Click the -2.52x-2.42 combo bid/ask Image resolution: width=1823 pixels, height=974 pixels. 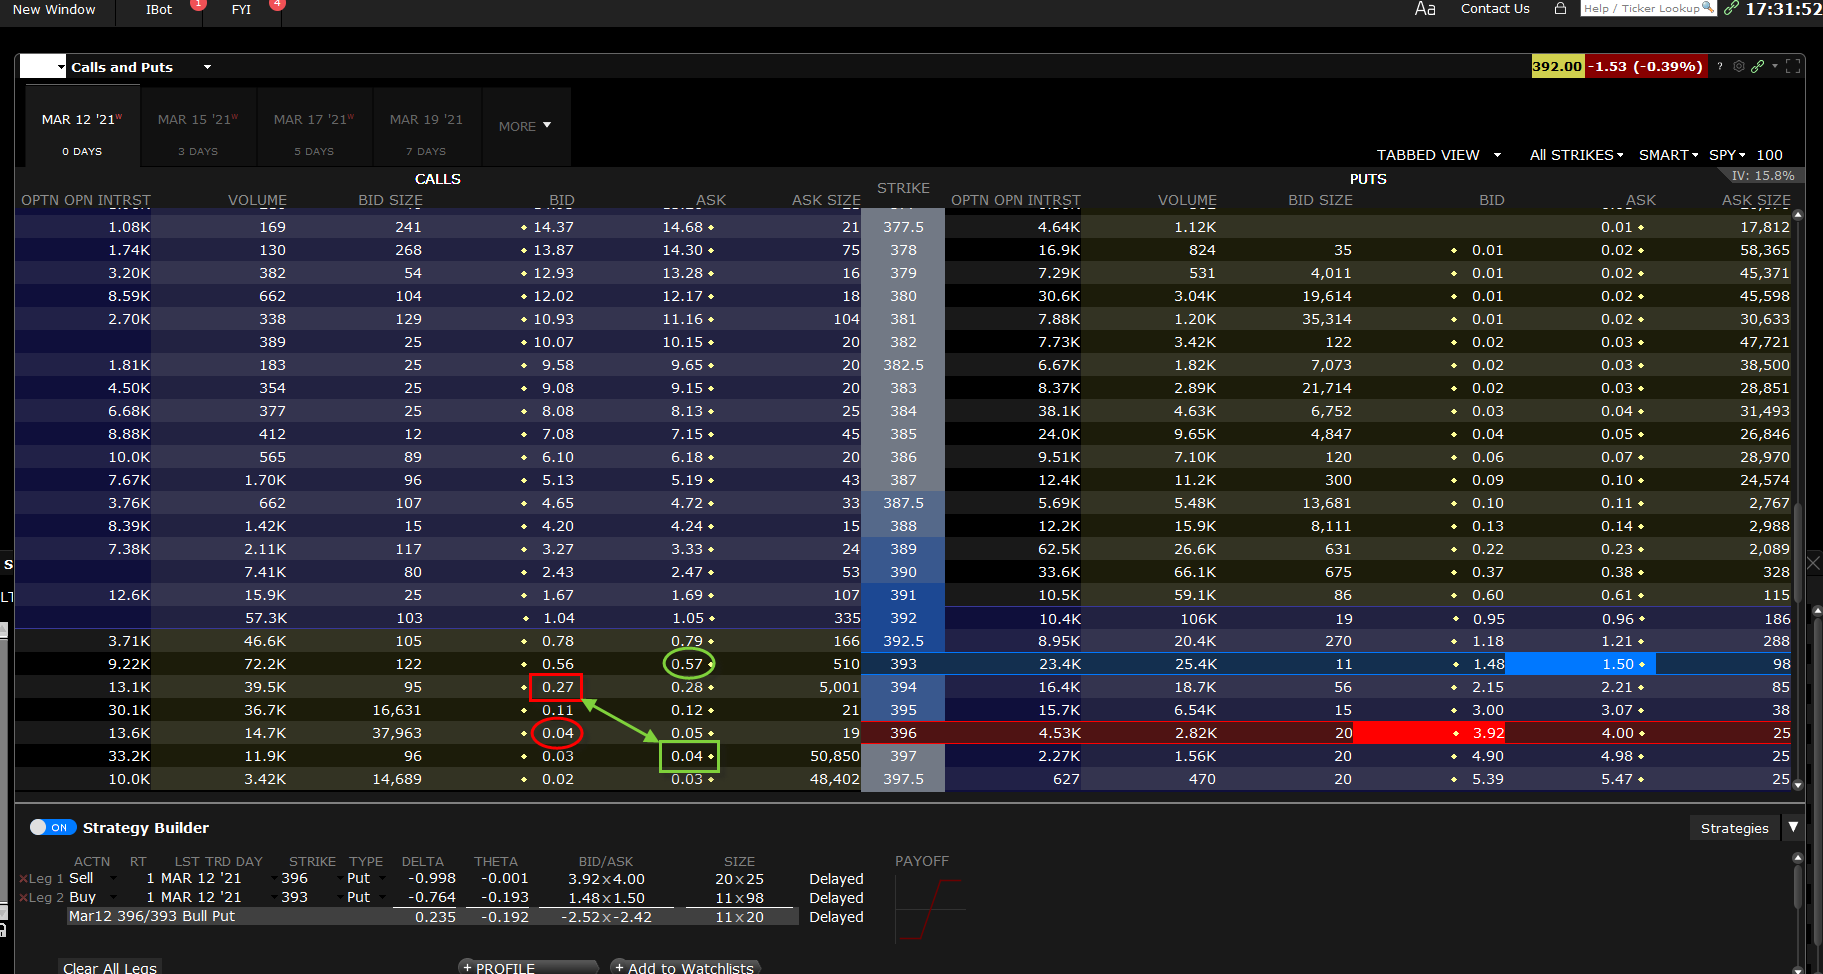pyautogui.click(x=606, y=917)
